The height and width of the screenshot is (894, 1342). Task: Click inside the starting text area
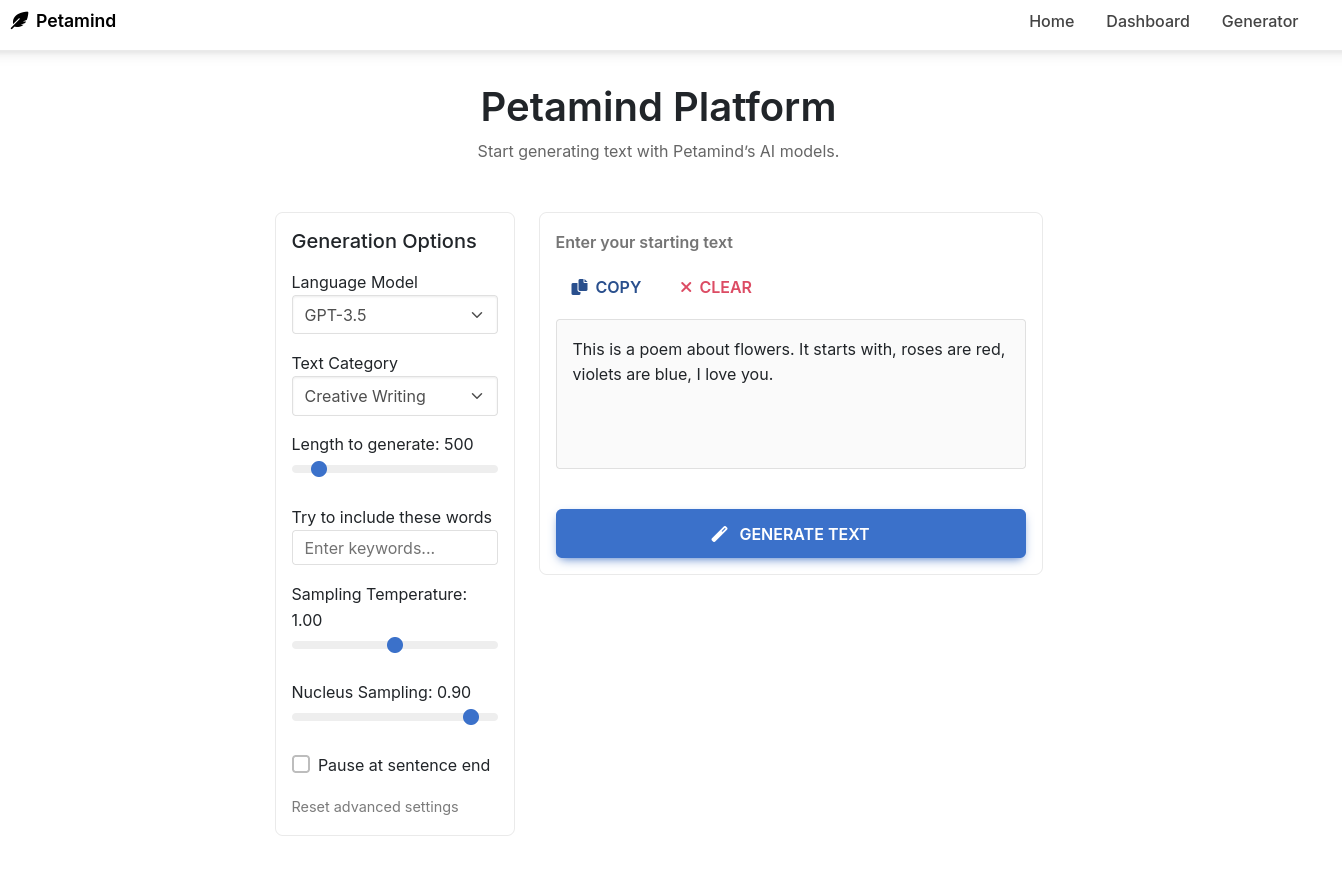[790, 410]
